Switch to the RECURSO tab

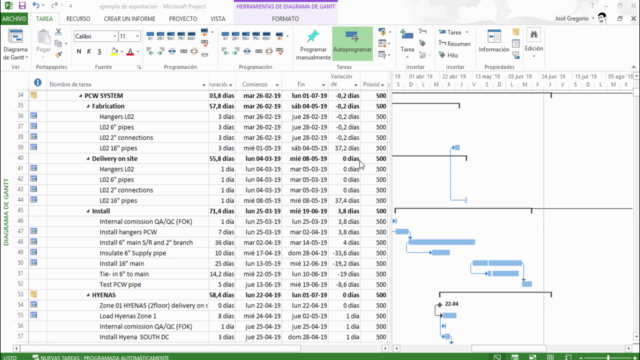[x=78, y=19]
